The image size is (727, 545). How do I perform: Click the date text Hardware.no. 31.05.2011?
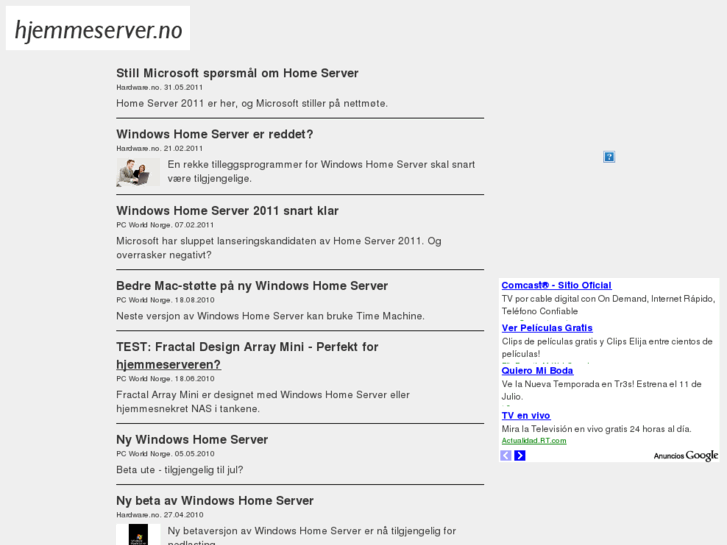tap(159, 87)
